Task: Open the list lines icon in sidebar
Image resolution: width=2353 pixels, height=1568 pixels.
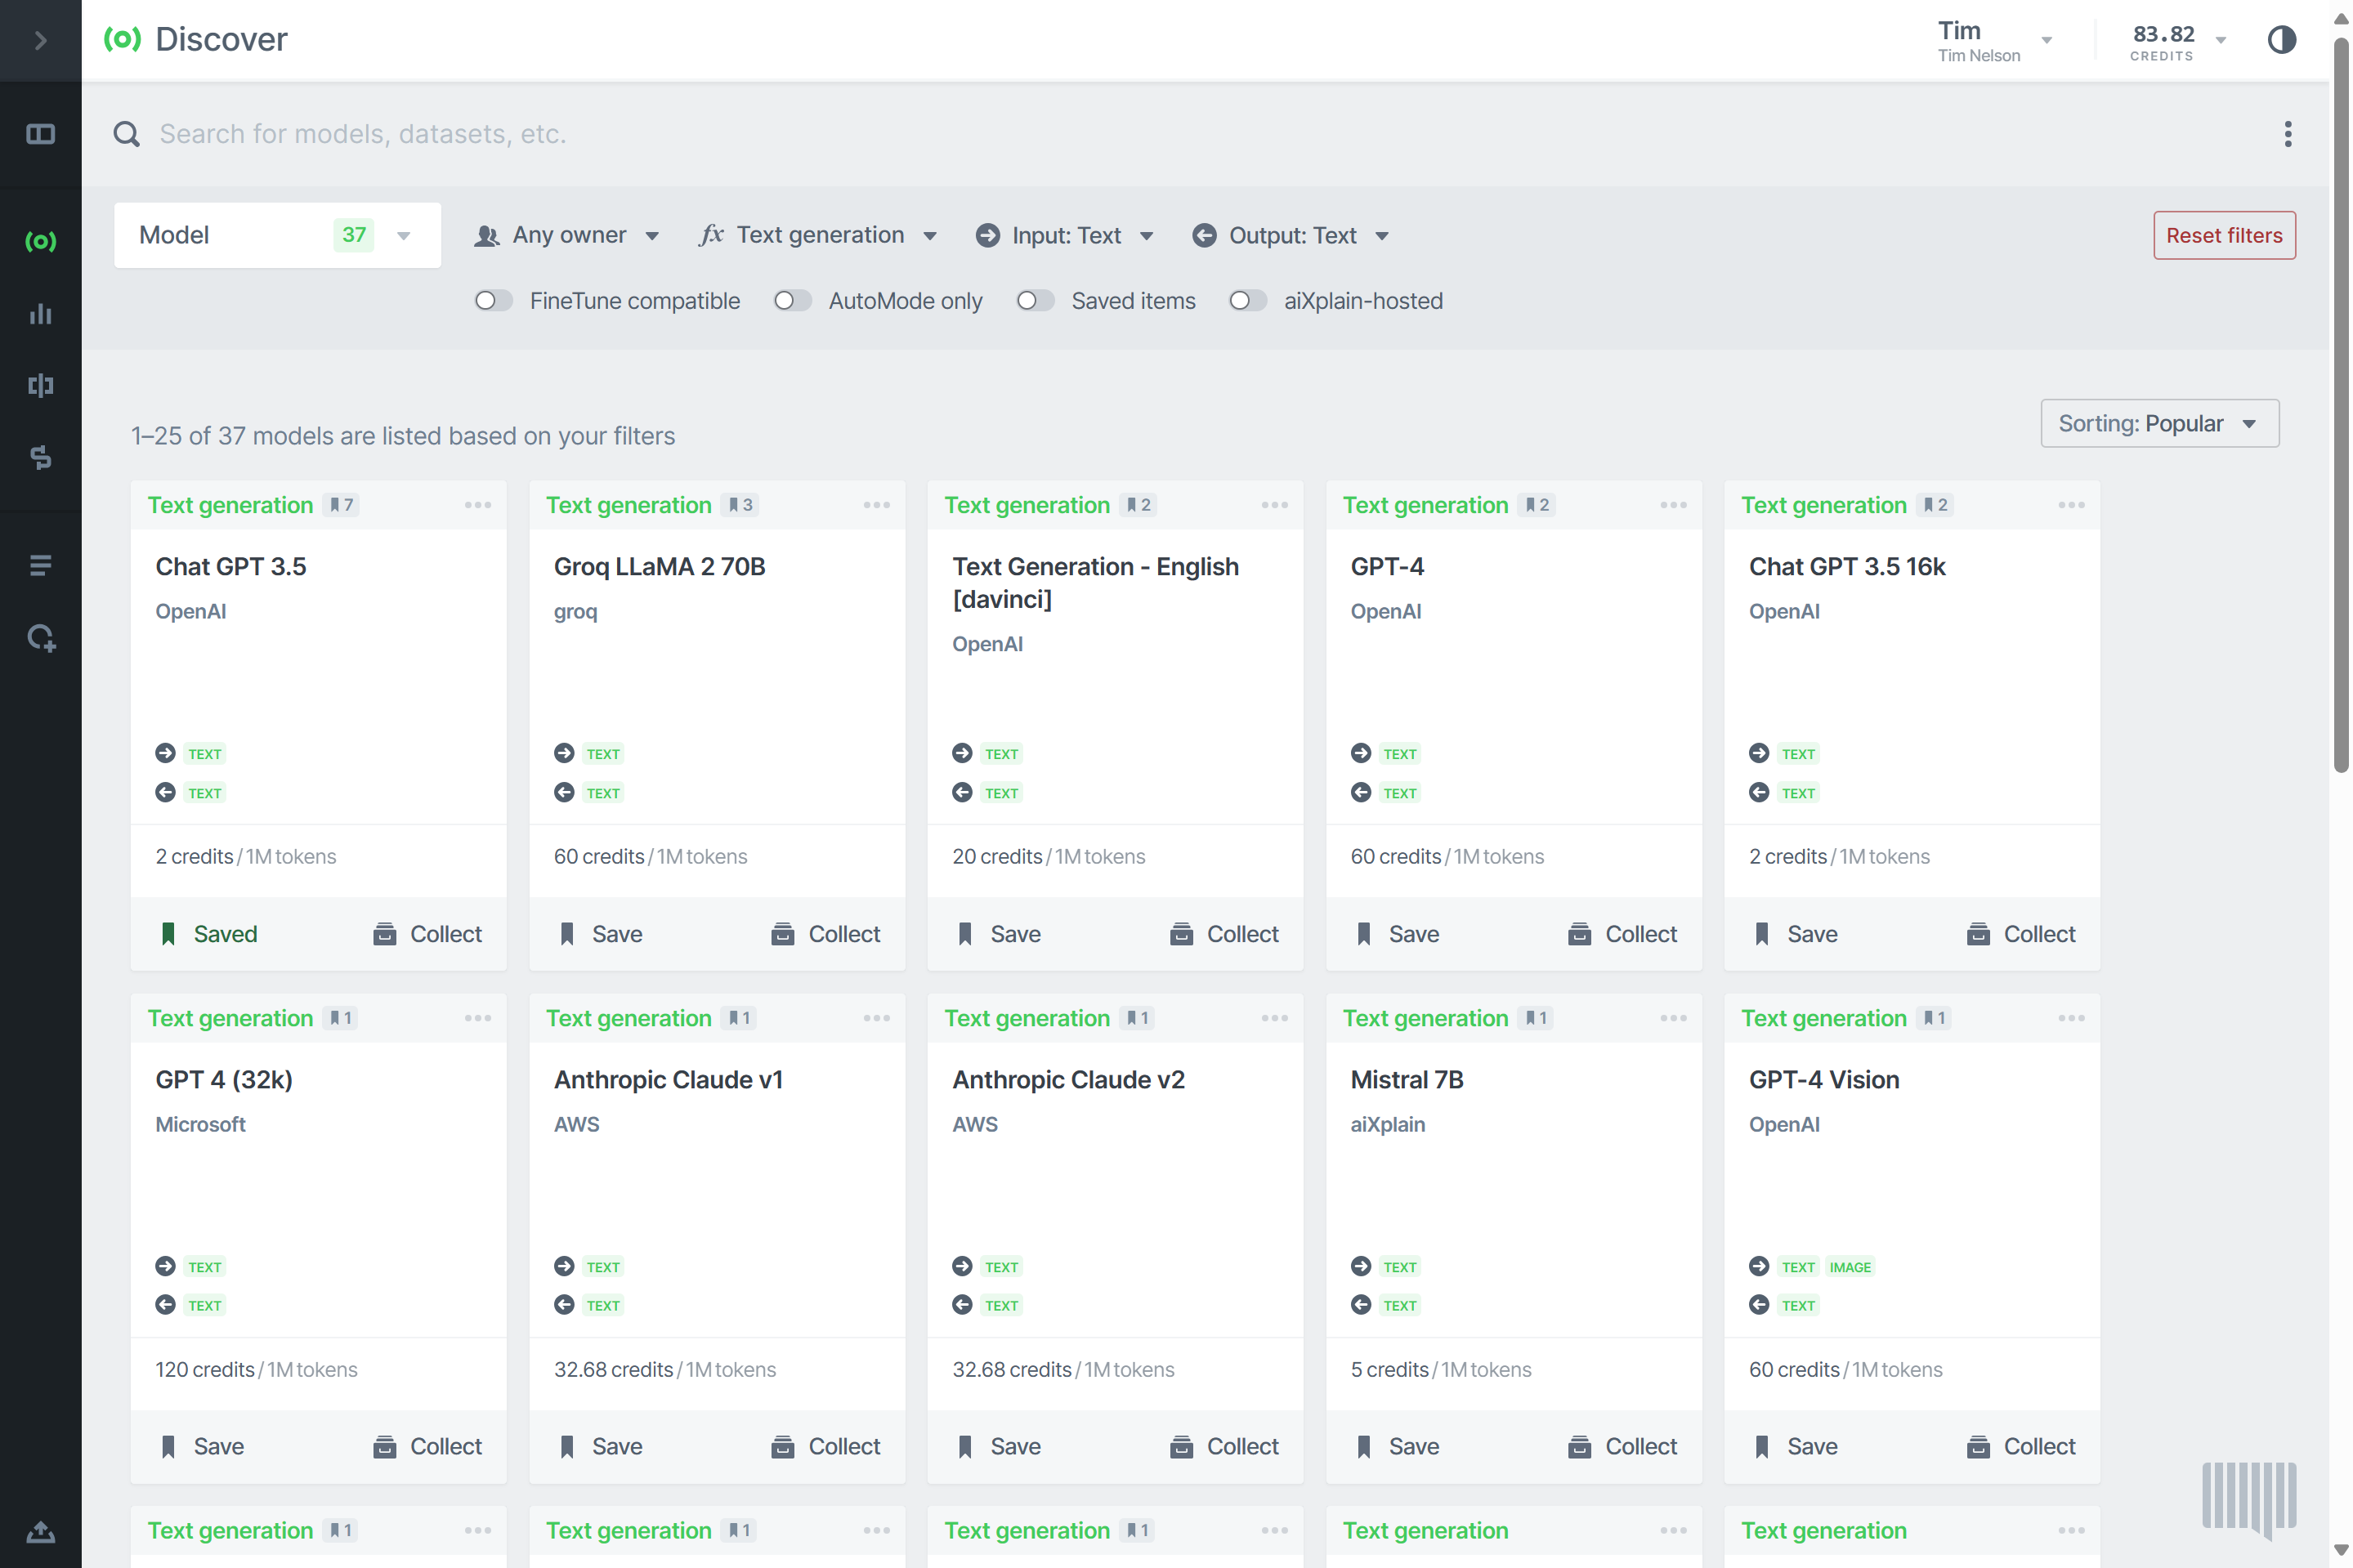Action: pyautogui.click(x=40, y=565)
